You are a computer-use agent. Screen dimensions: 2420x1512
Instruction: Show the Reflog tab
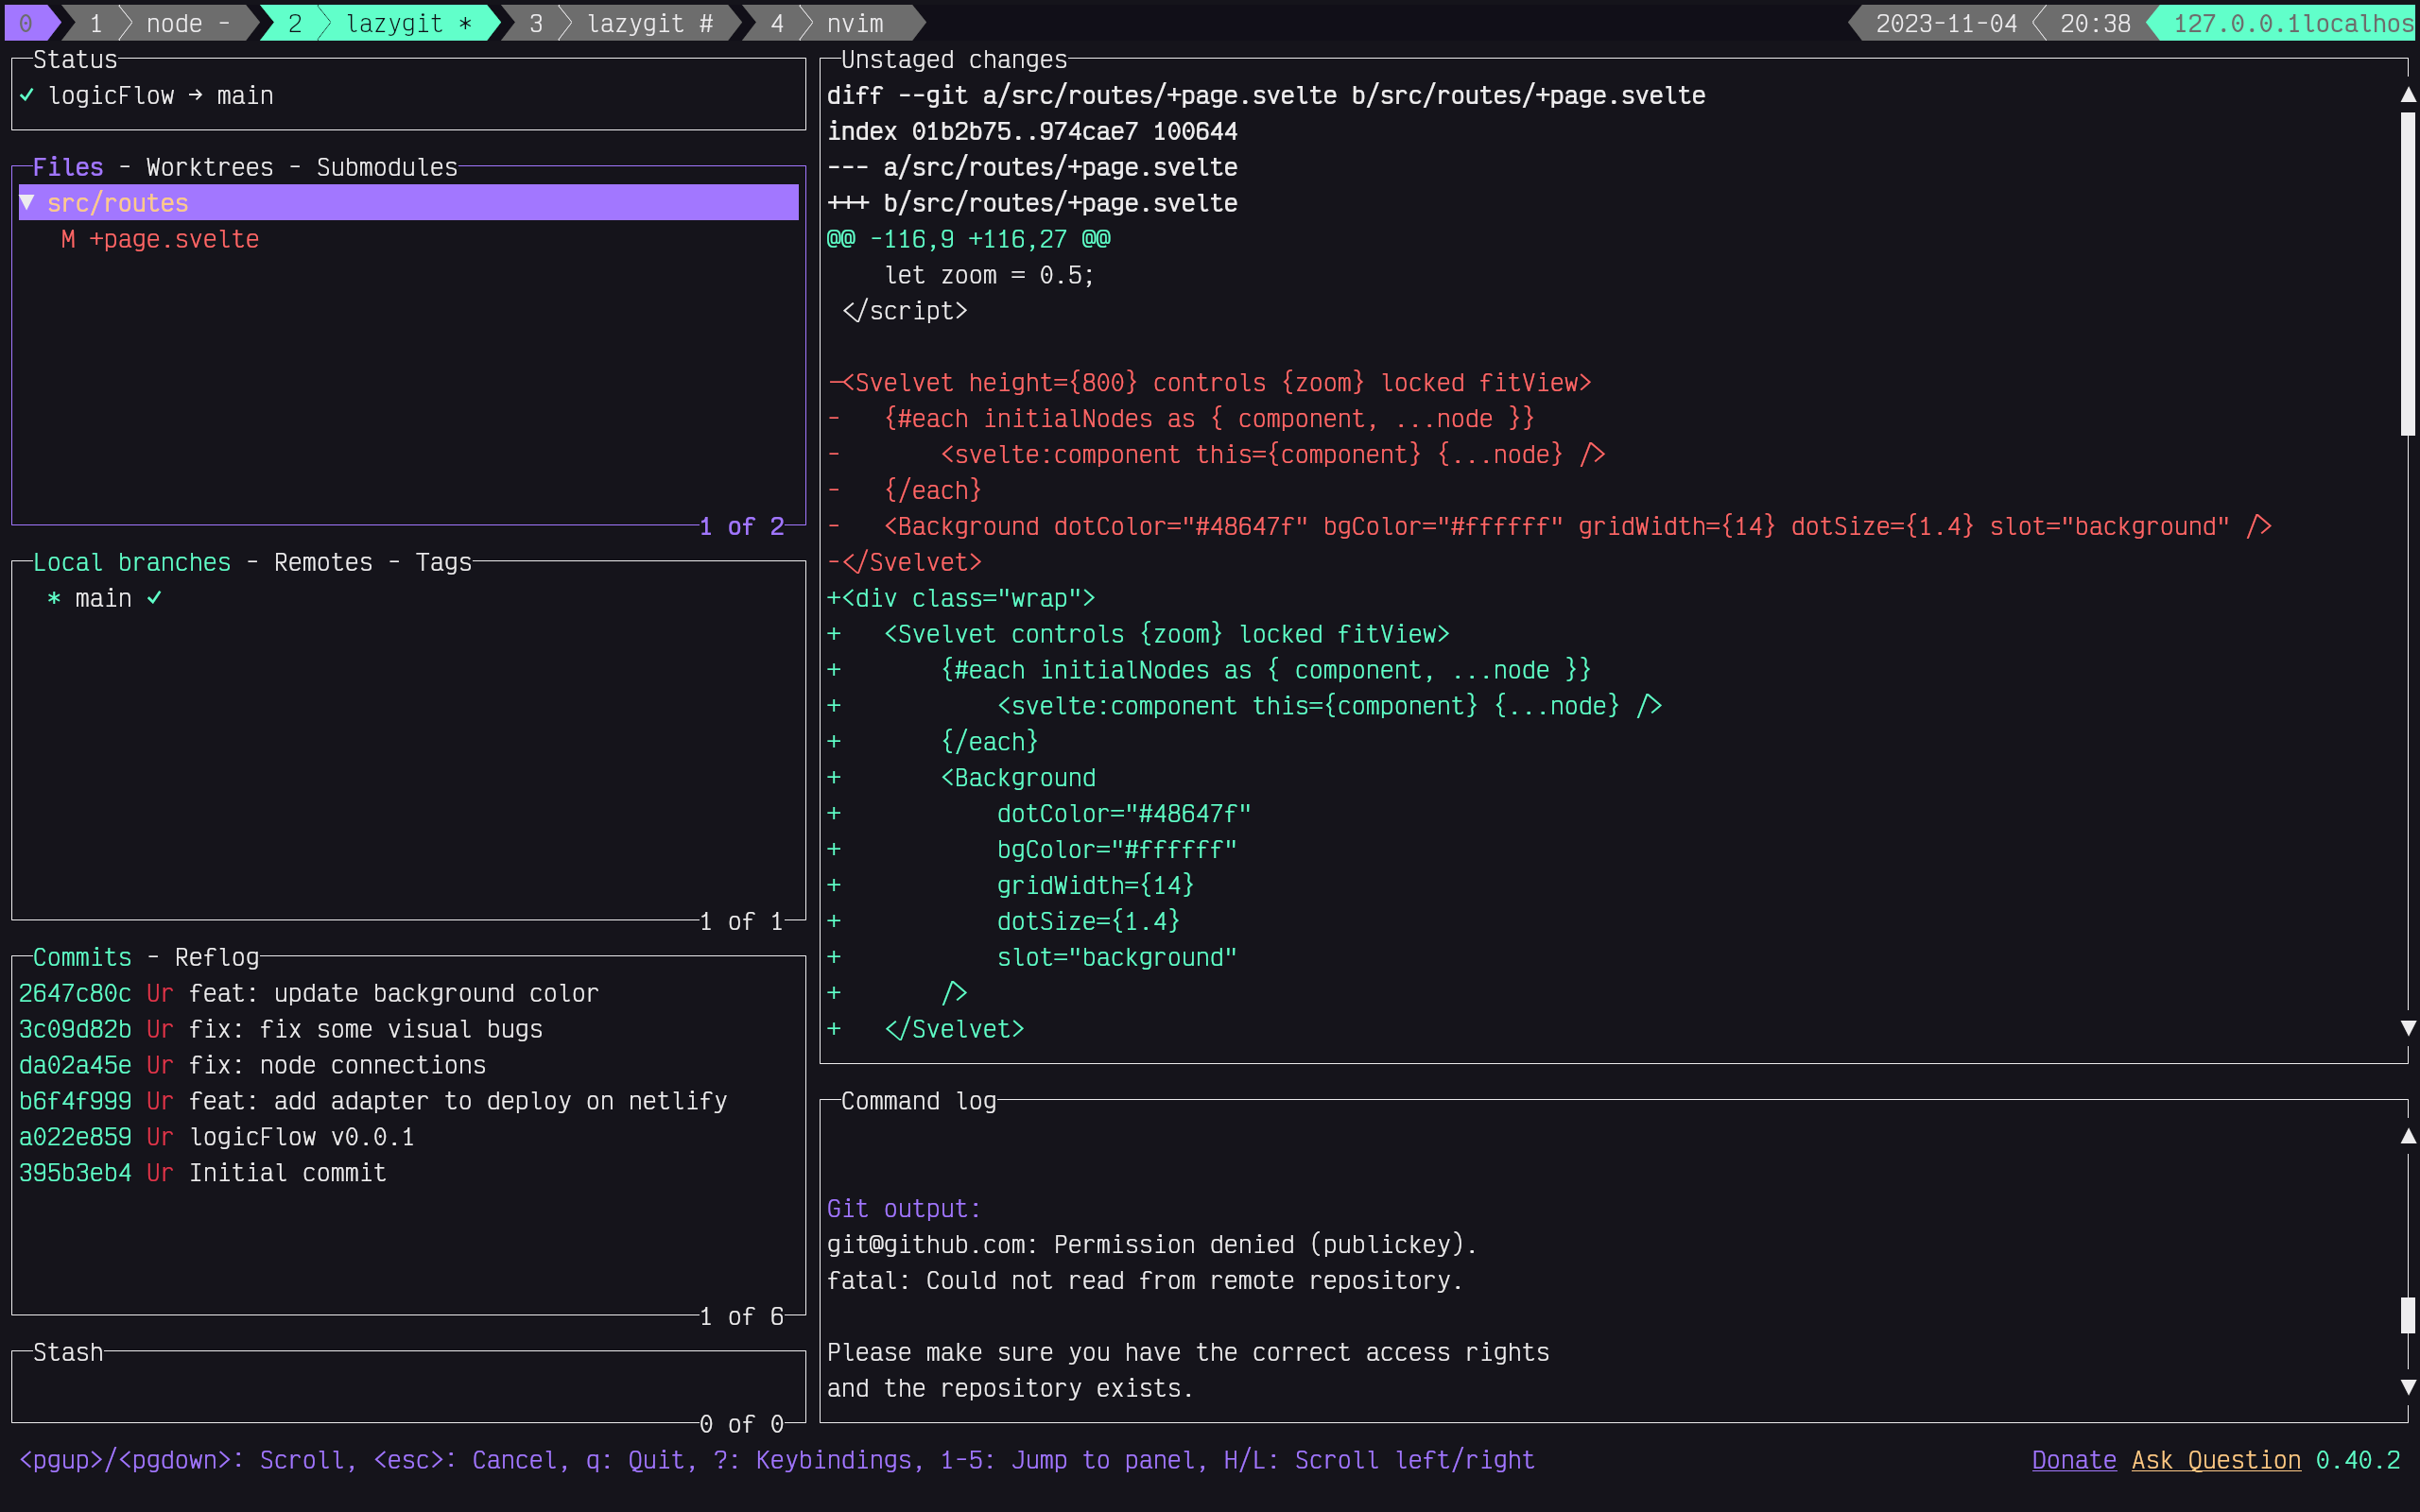point(216,957)
